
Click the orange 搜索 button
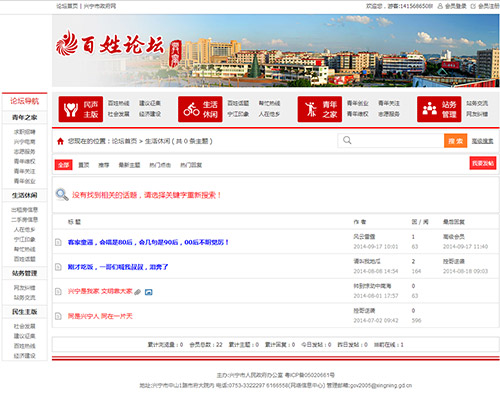pos(455,141)
